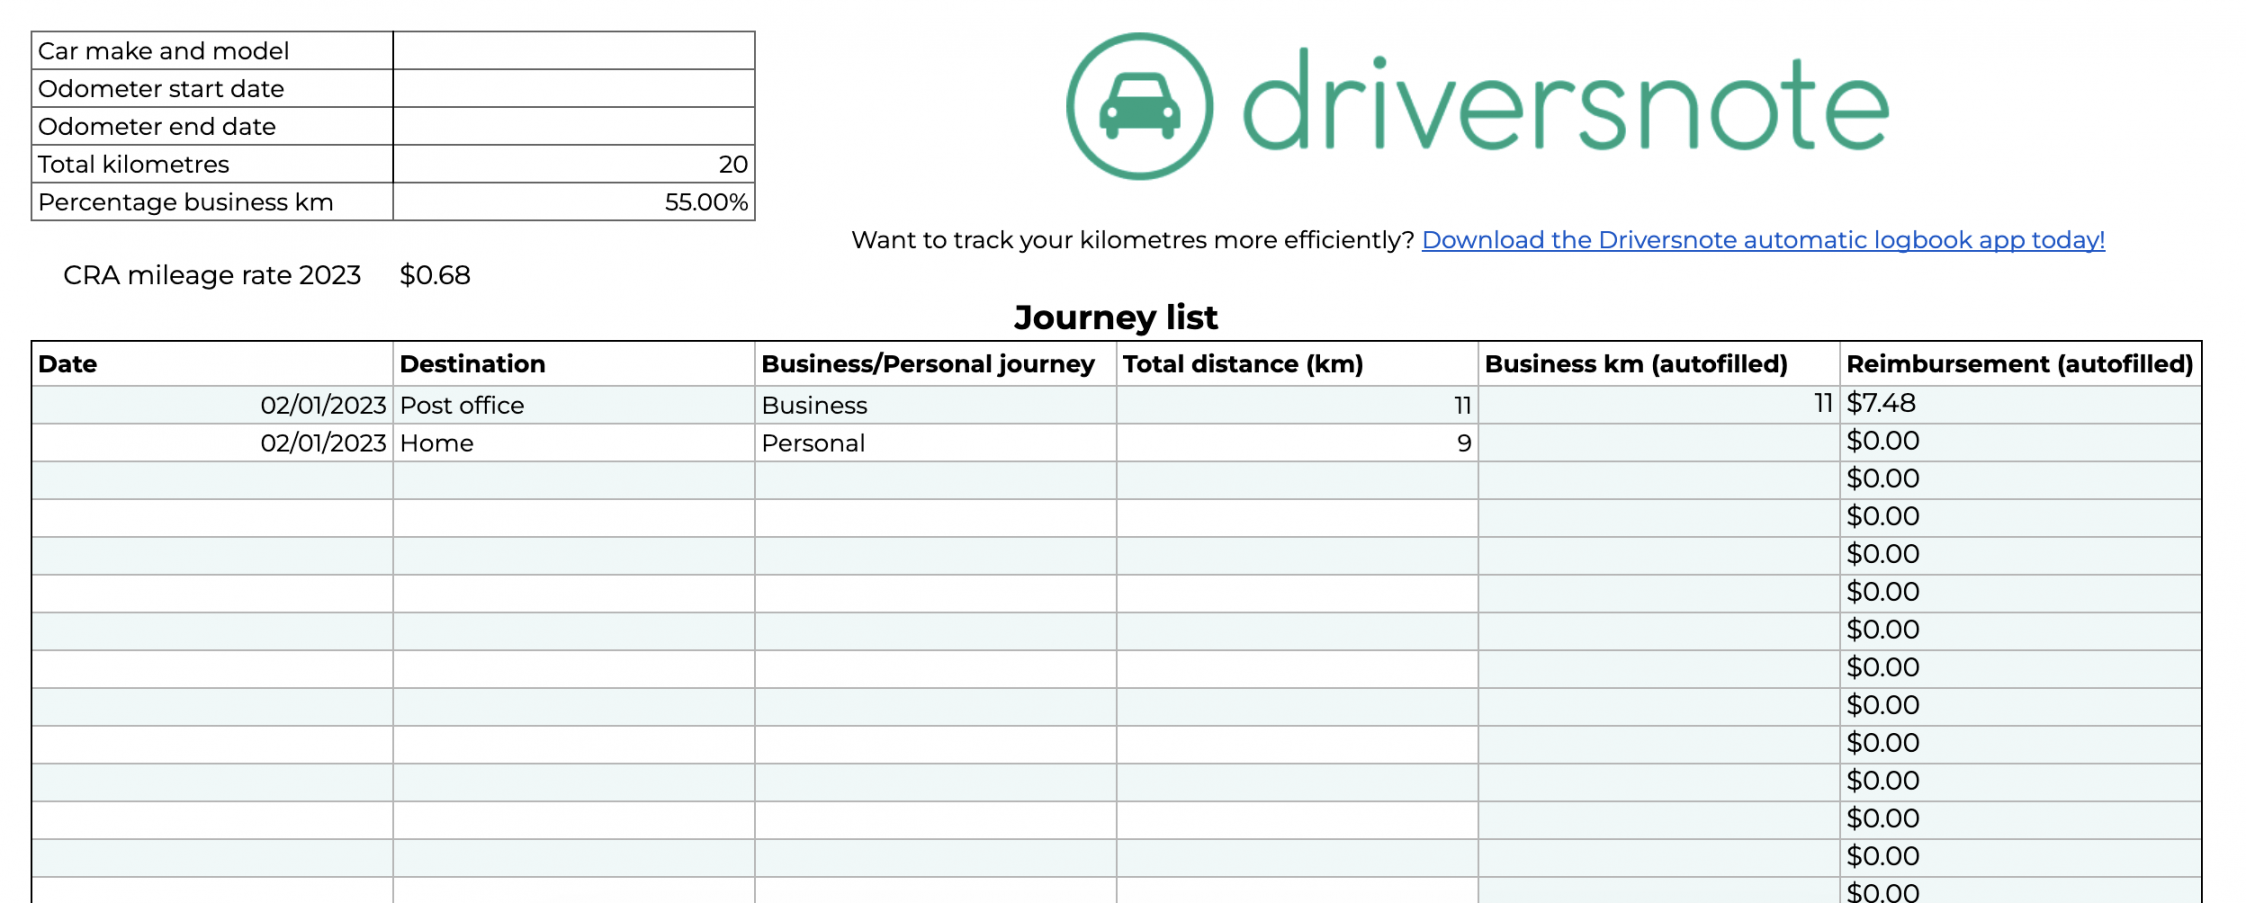
Task: Select the Business km (autofilled) column header
Action: tap(1659, 364)
